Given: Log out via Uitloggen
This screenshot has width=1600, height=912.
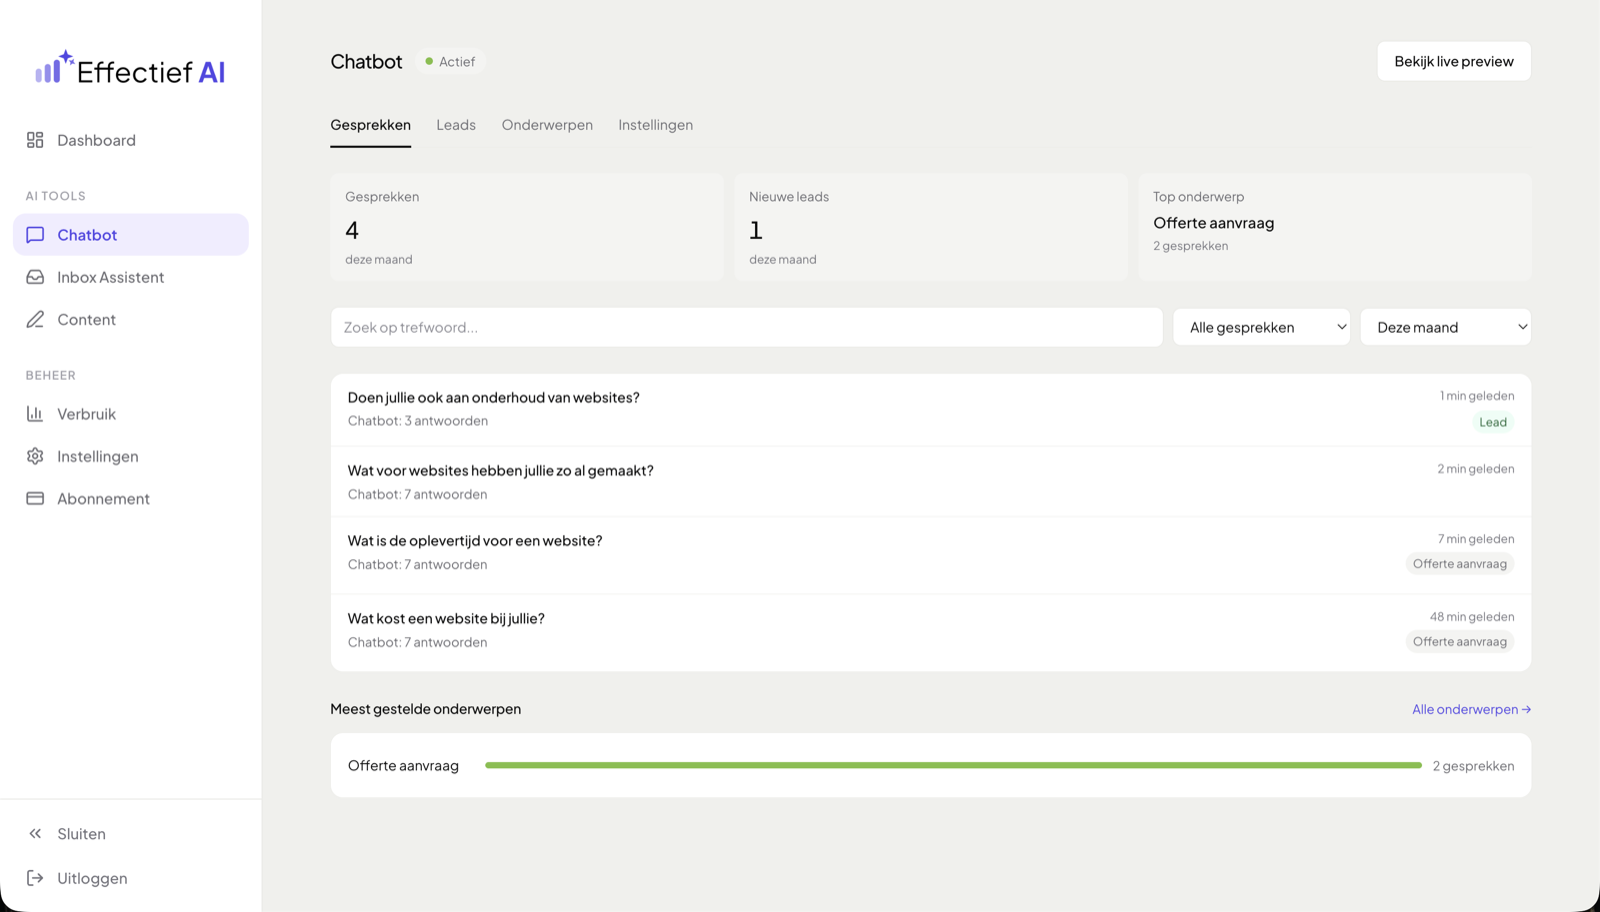Looking at the screenshot, I should (x=131, y=878).
